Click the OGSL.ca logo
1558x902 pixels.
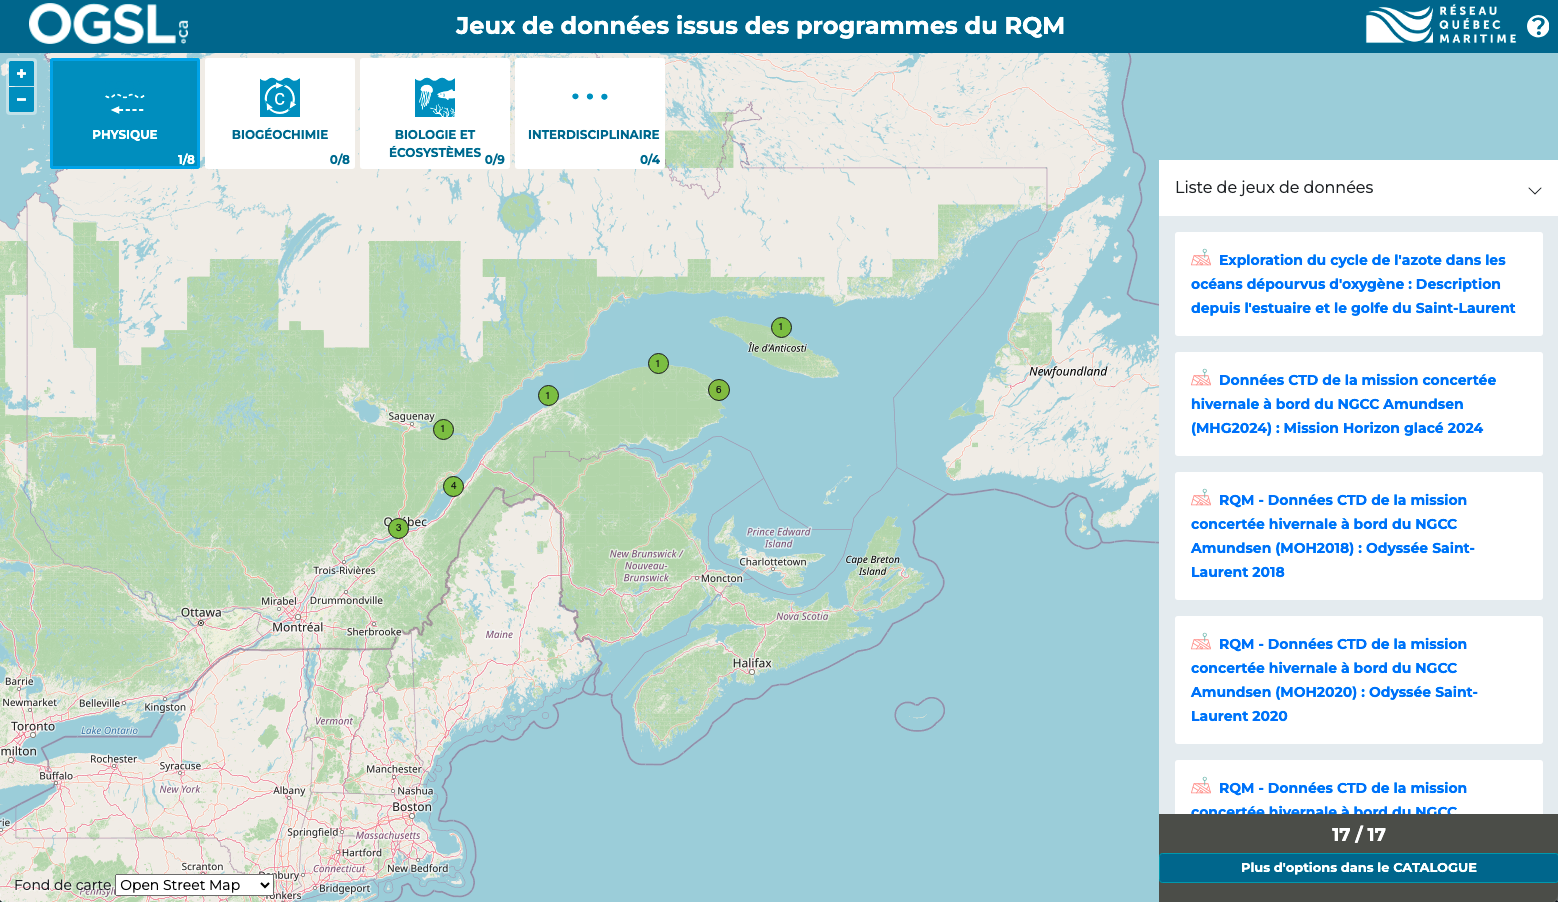coord(108,25)
